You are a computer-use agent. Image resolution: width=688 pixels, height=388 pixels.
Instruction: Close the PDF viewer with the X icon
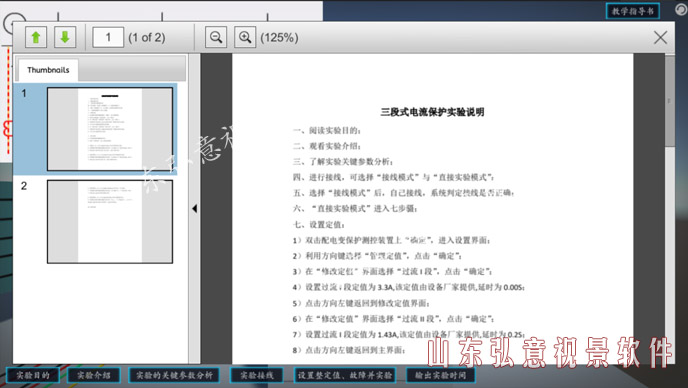pos(660,37)
